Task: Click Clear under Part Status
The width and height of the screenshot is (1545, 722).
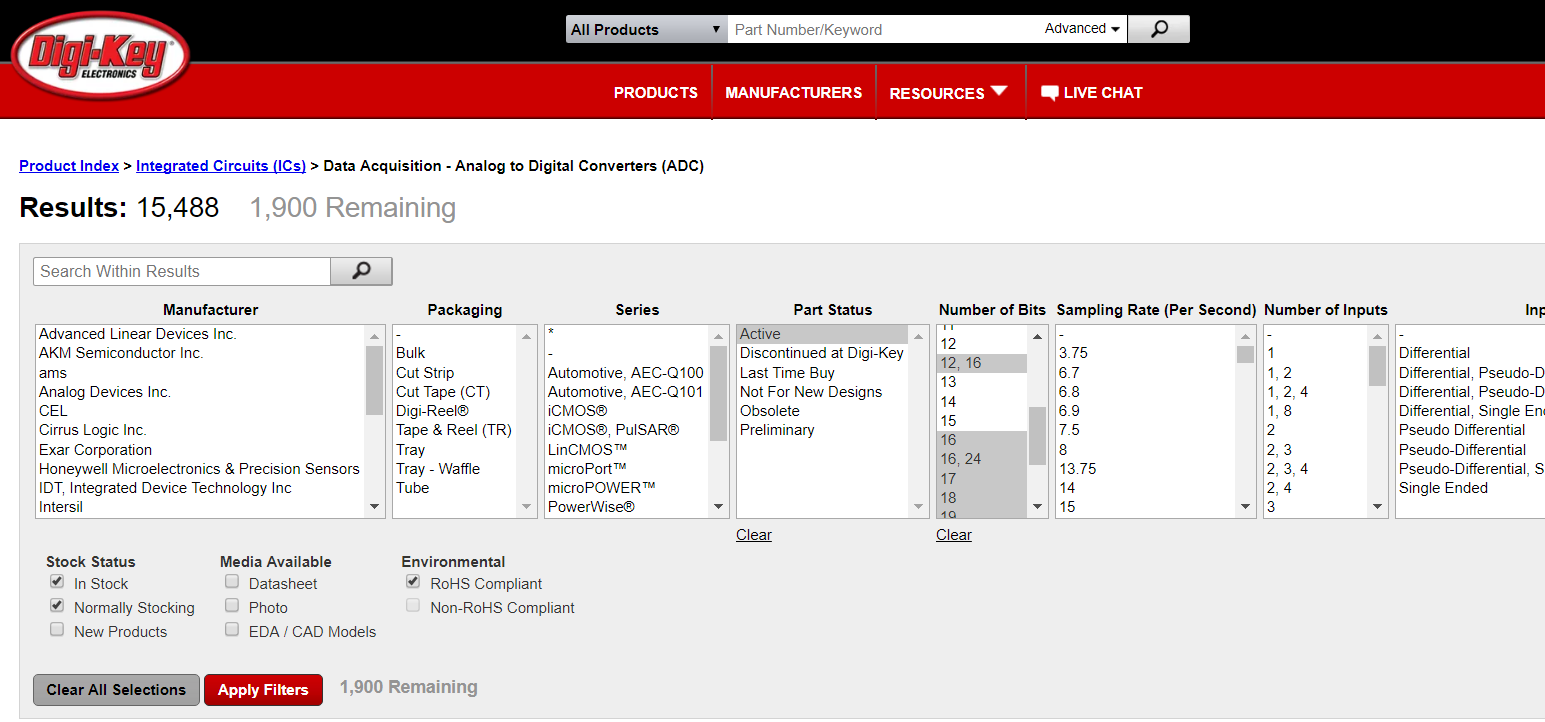Action: [754, 535]
